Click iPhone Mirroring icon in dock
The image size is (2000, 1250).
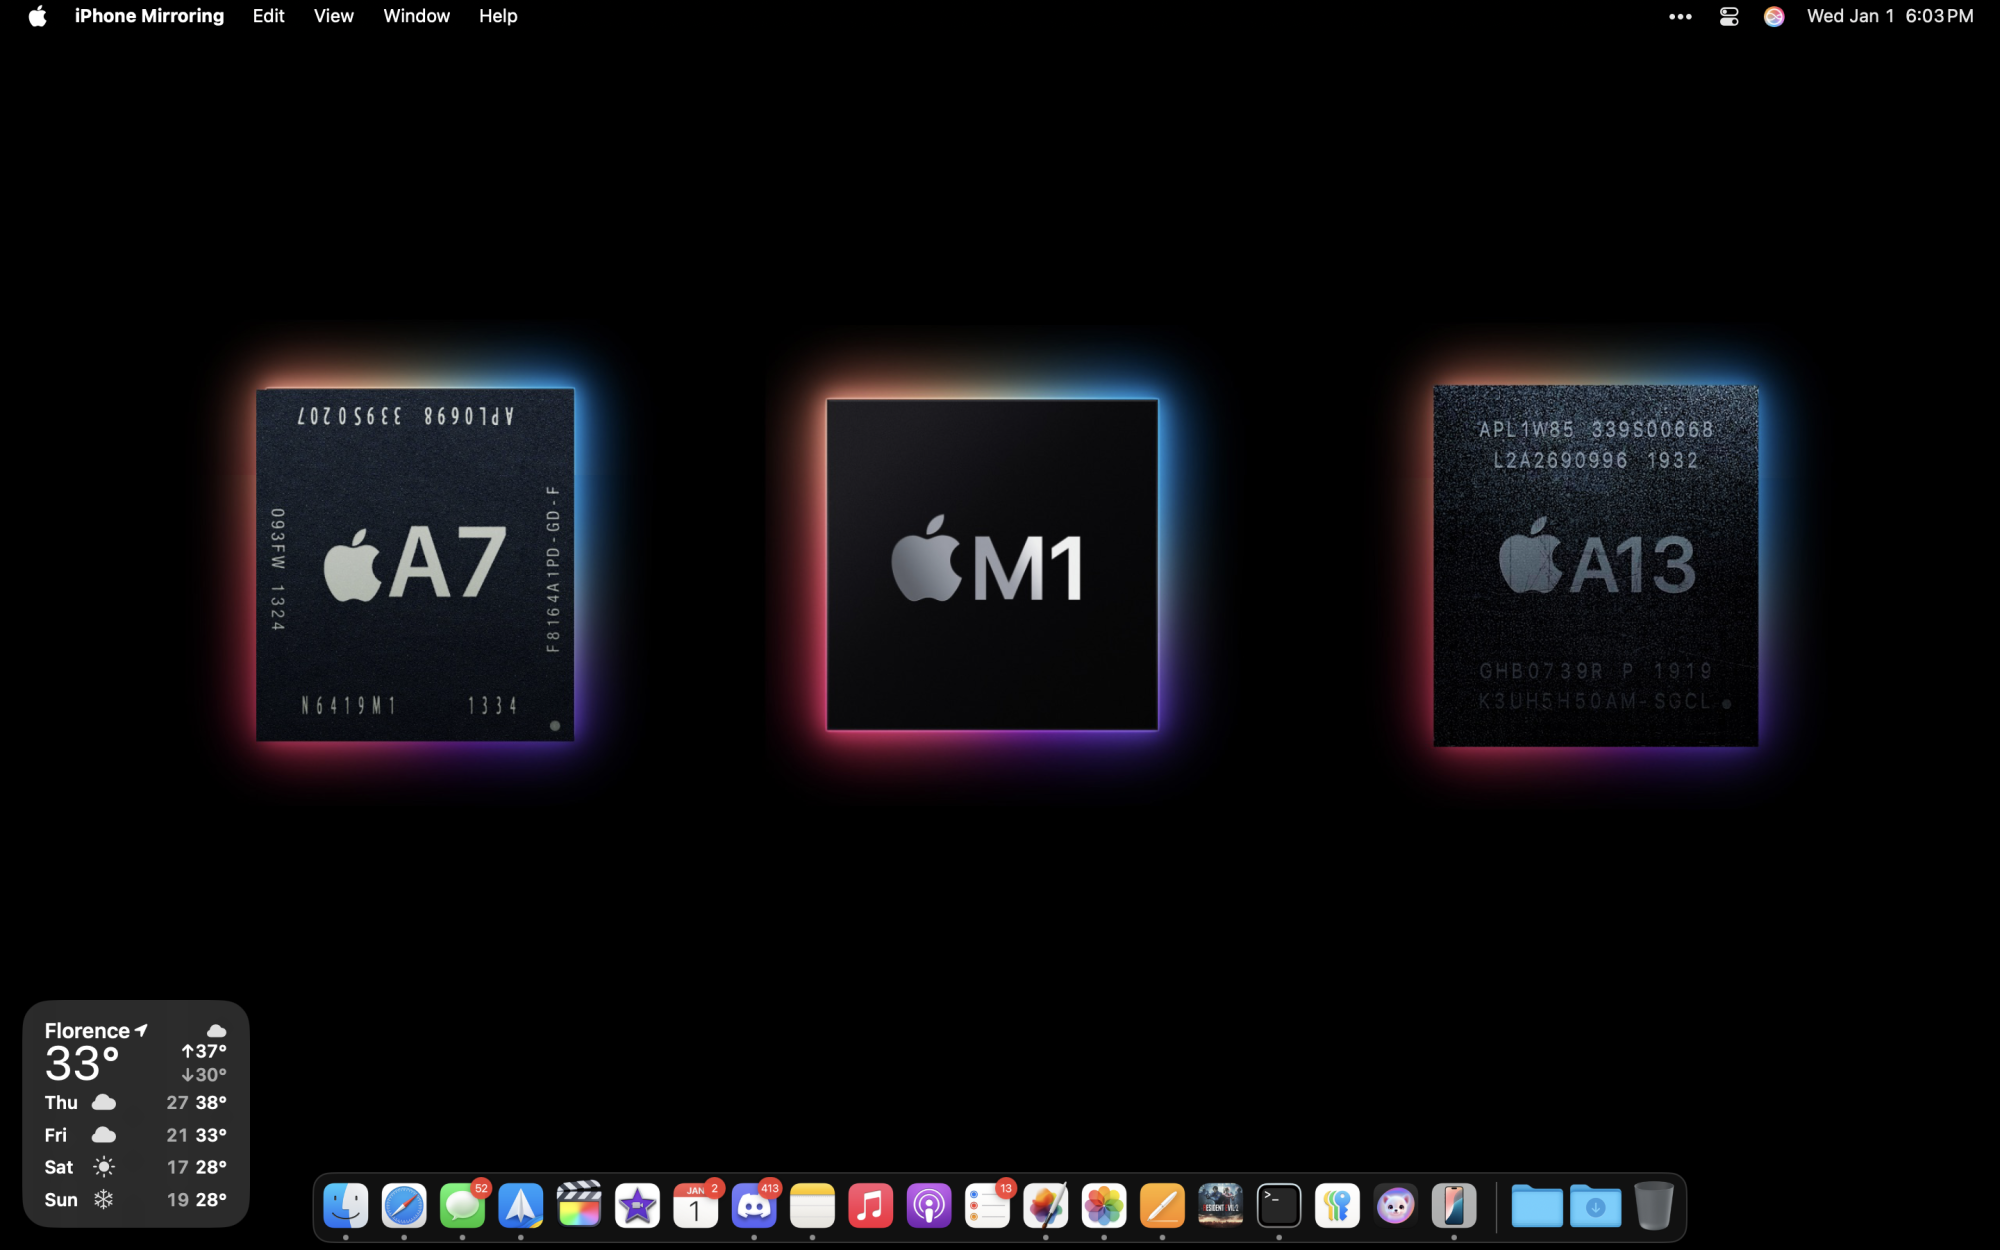click(x=1454, y=1206)
